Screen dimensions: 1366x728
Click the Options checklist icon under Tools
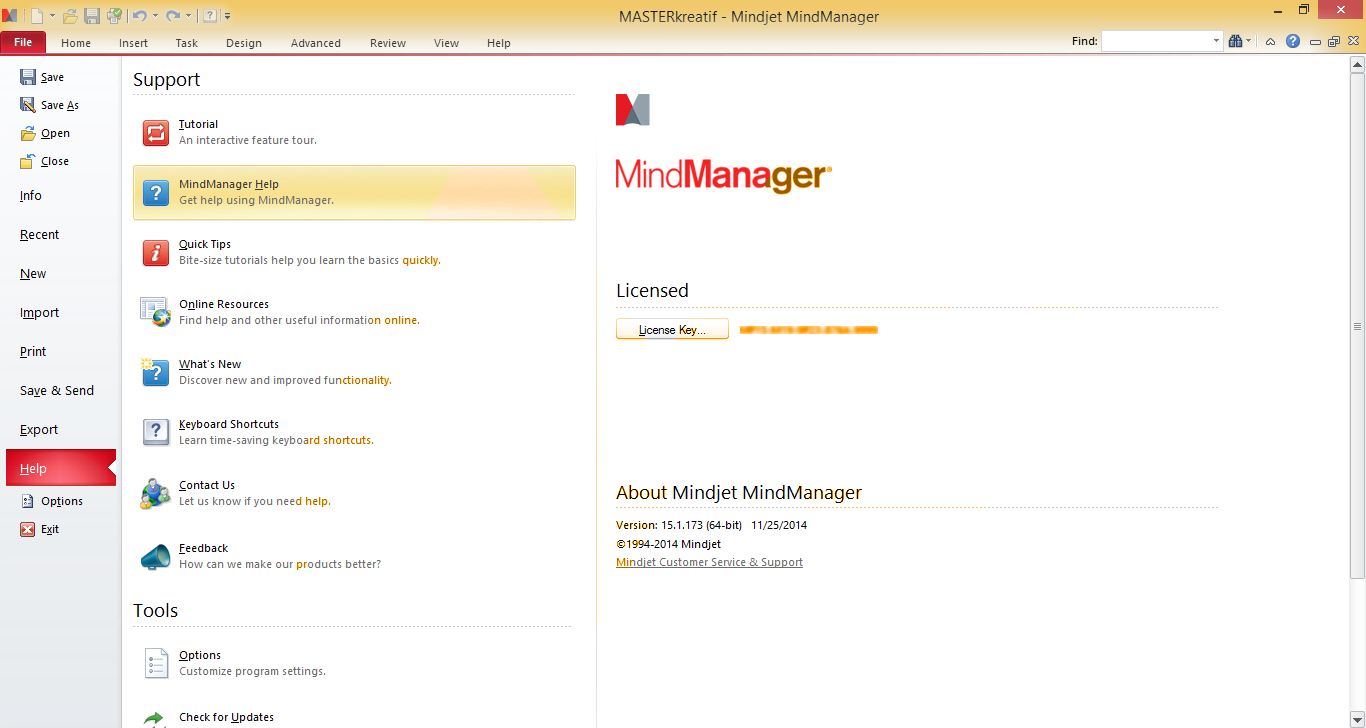[x=156, y=664]
